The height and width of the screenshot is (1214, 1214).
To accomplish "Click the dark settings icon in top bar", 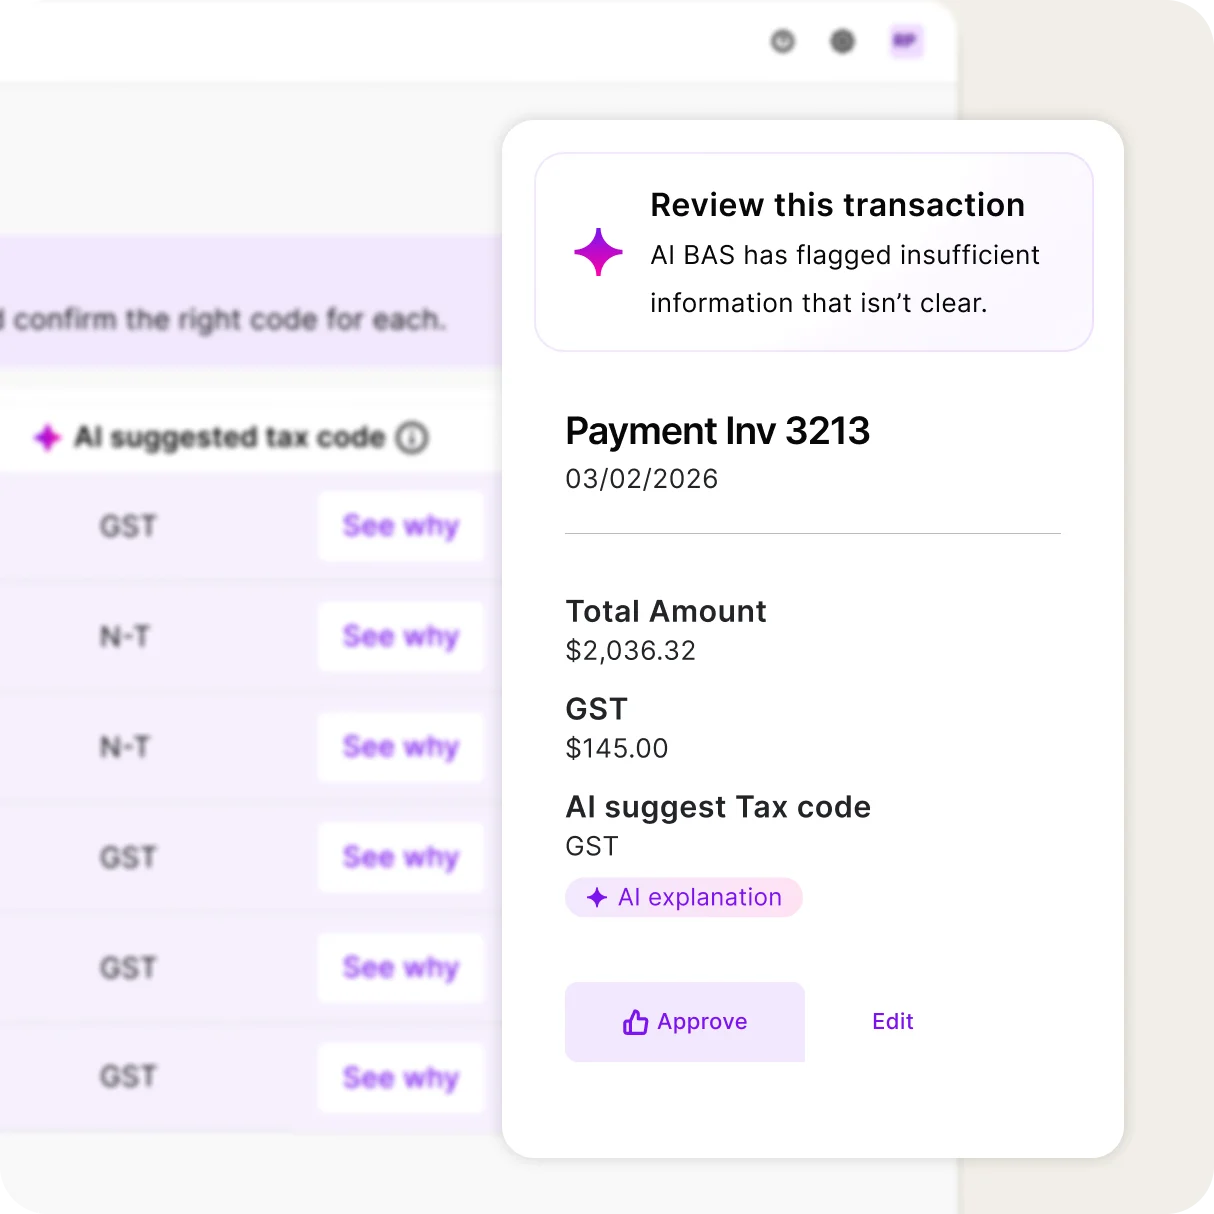I will click(x=843, y=42).
